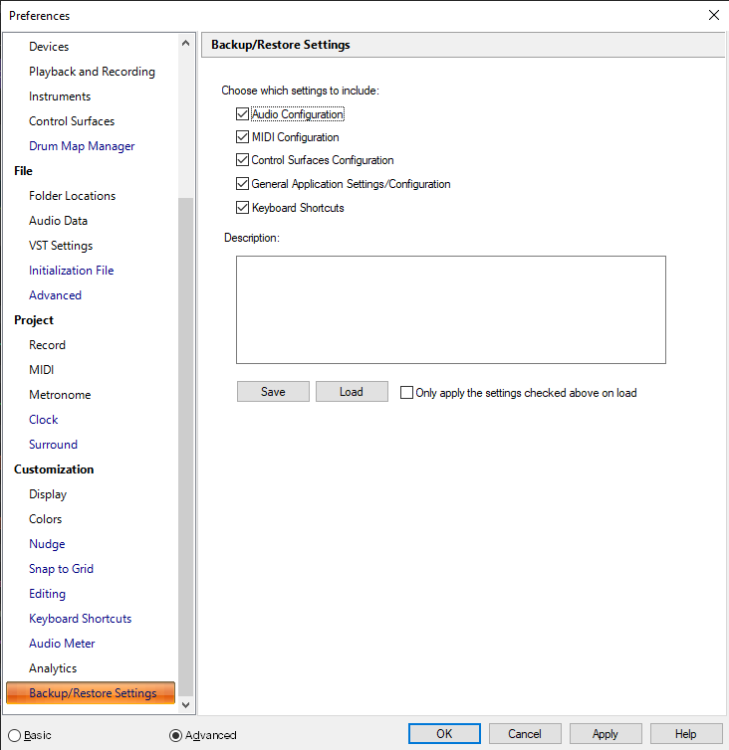This screenshot has width=729, height=750.
Task: Click inside the Description text box
Action: (451, 309)
